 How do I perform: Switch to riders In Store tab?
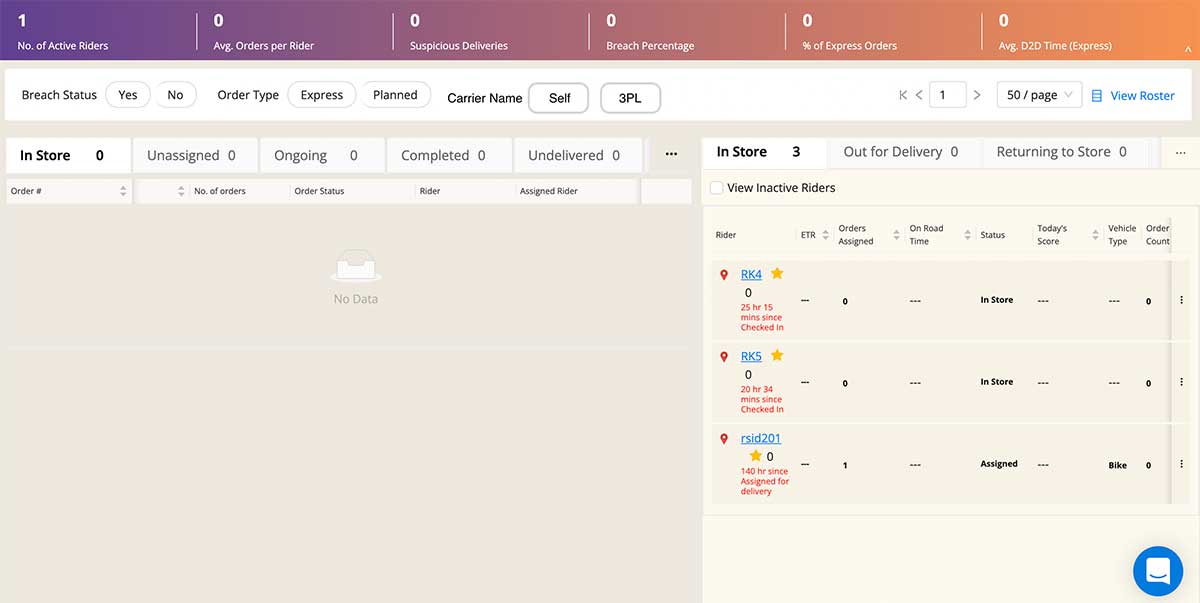point(764,152)
